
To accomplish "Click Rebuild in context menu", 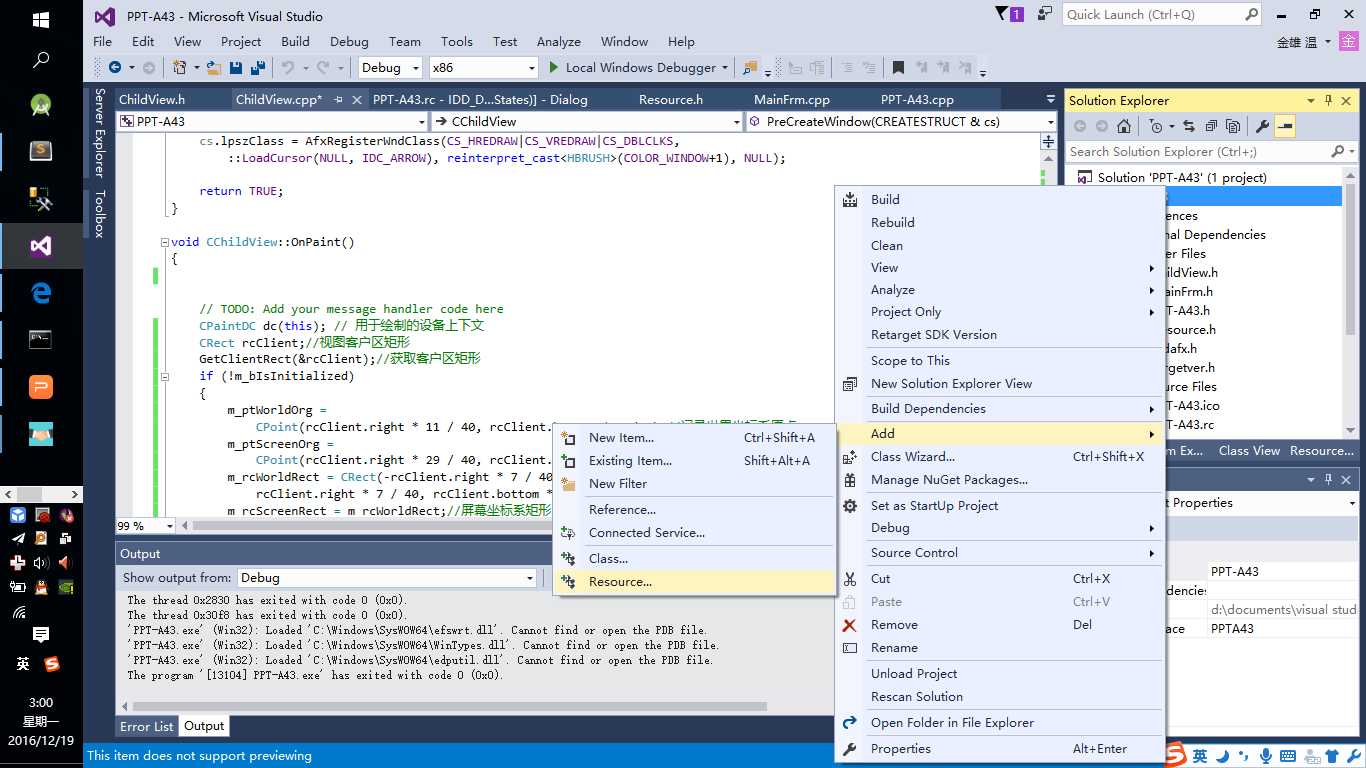I will pyautogui.click(x=1000, y=223).
